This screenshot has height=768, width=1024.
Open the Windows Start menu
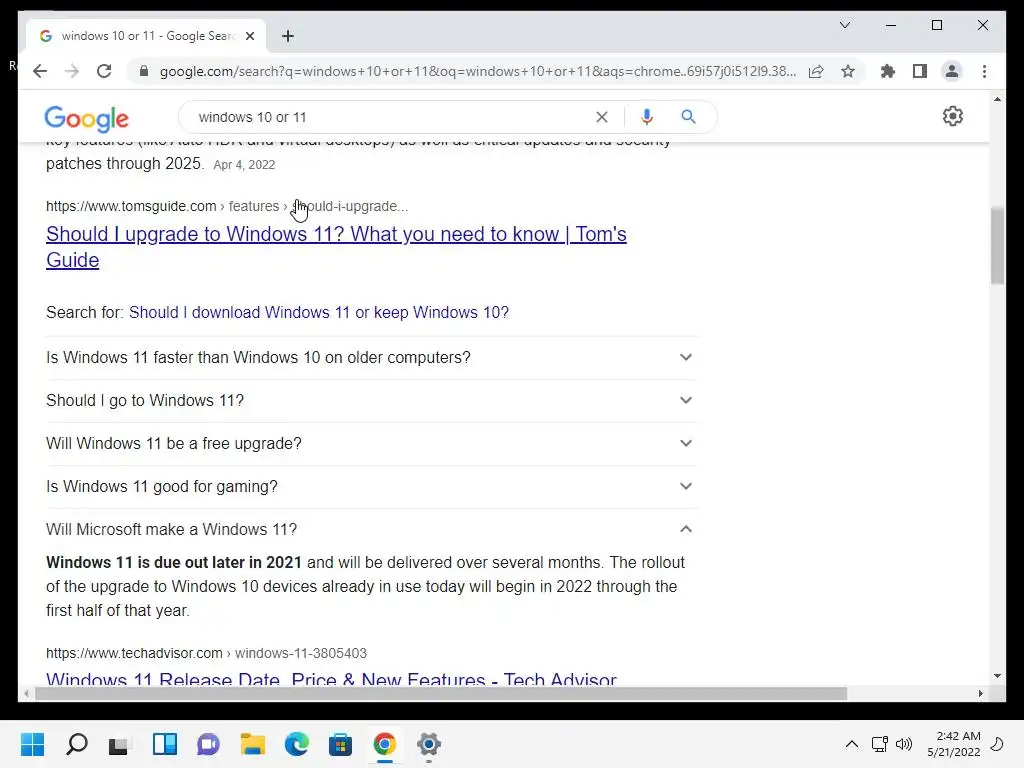[33, 744]
